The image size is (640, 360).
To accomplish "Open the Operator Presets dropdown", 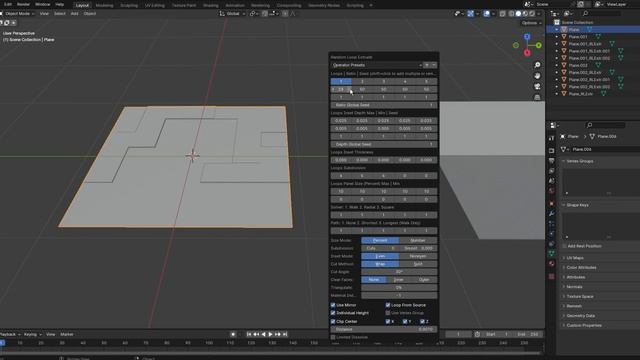I will coord(376,65).
